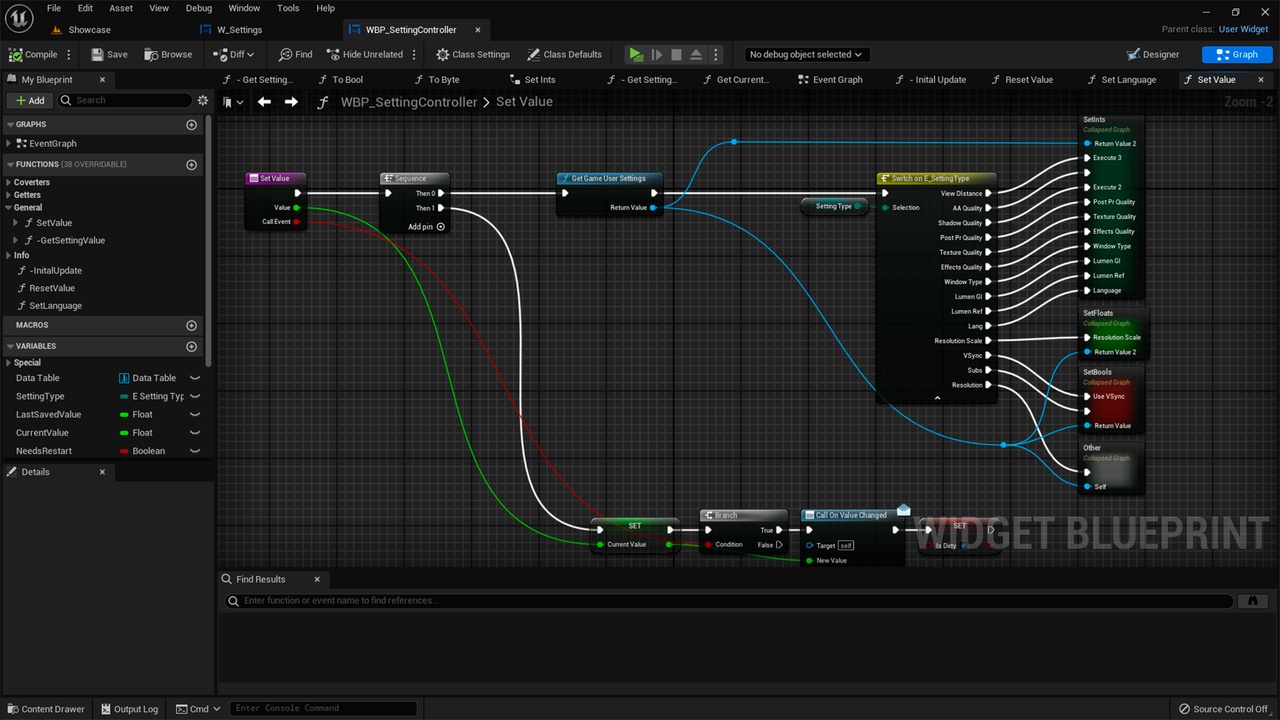
Task: Expand the Coverters function category
Action: (x=8, y=182)
